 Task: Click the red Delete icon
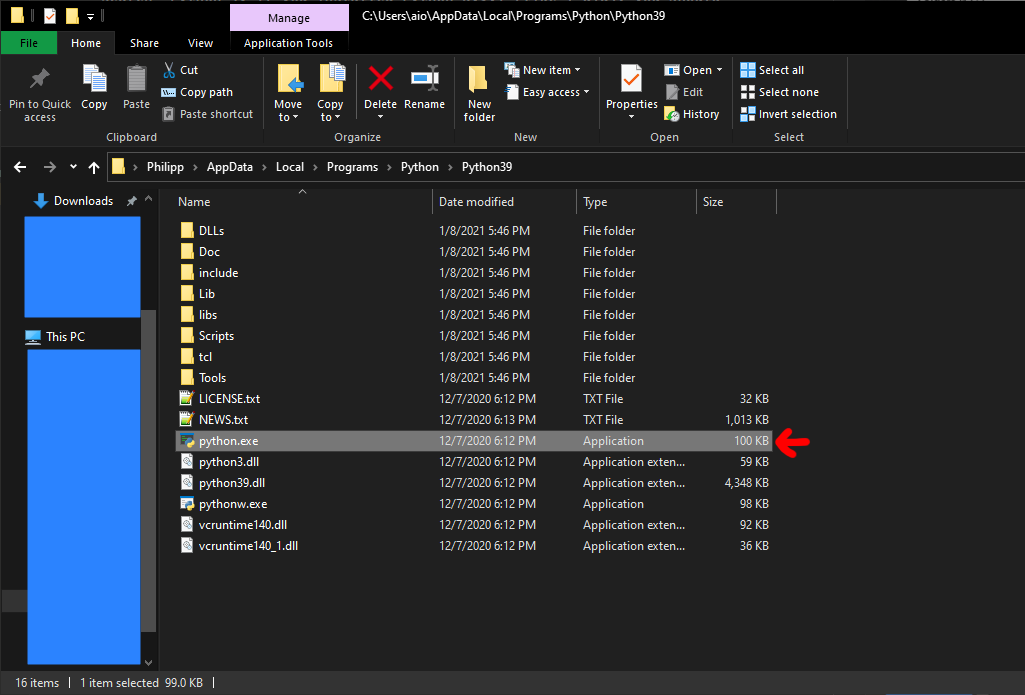pos(380,80)
